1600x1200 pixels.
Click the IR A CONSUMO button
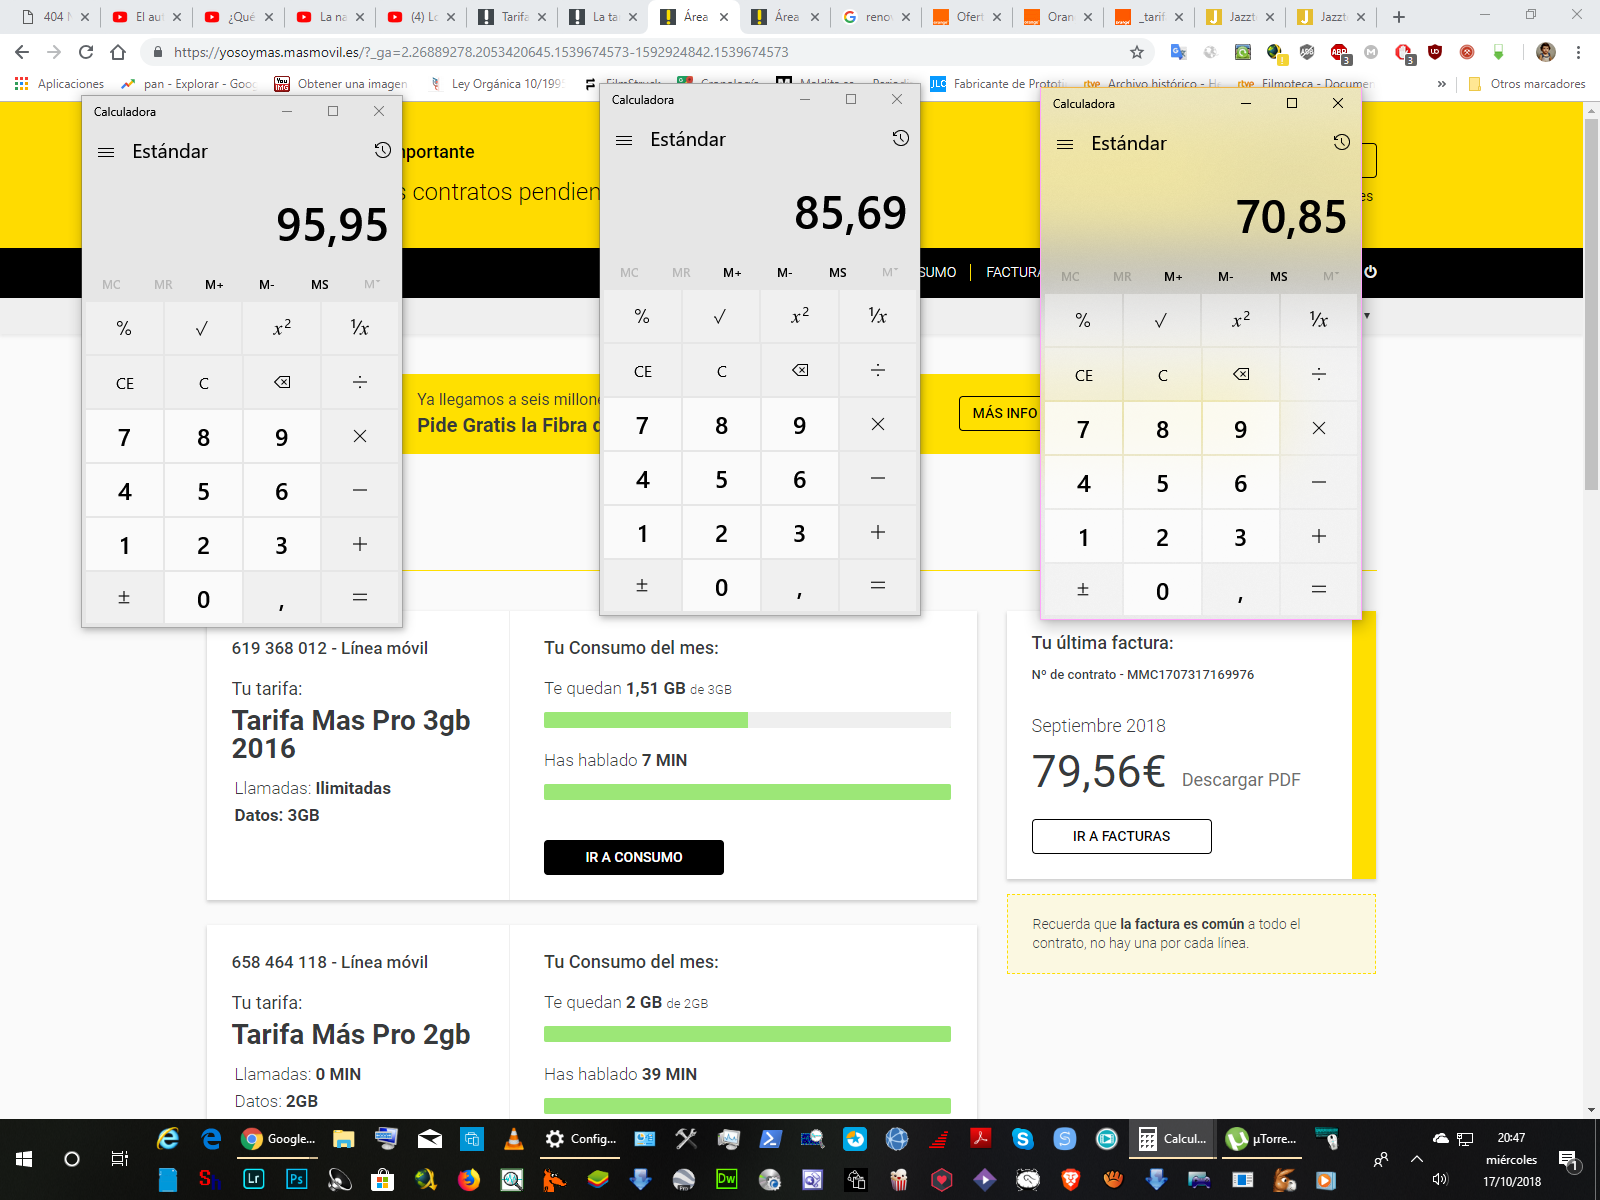[633, 857]
